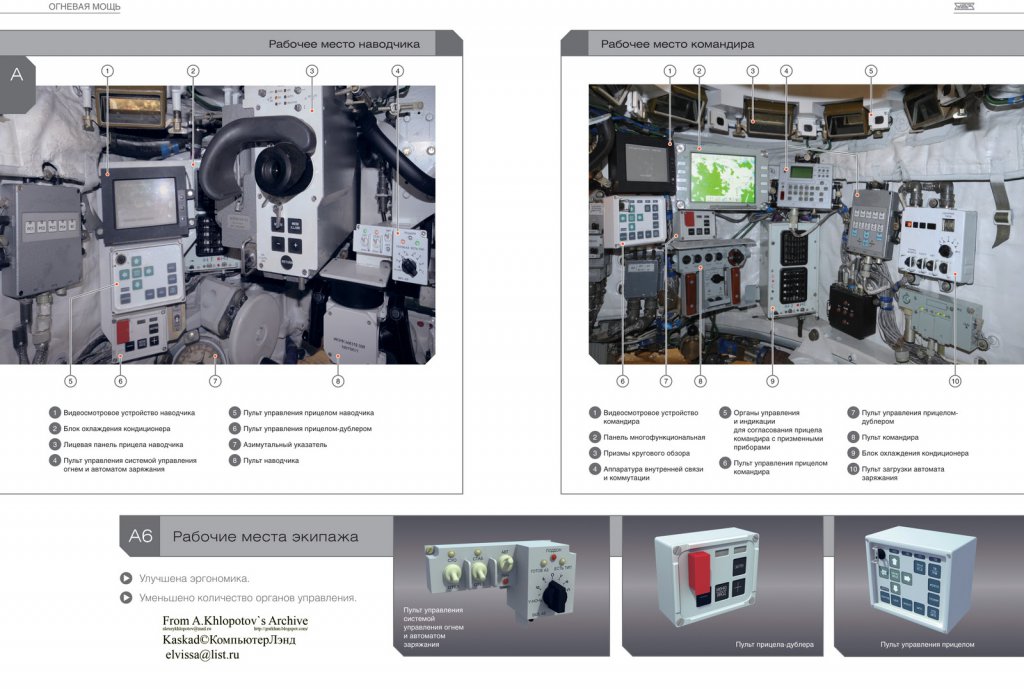Viewport: 1024px width, 689px height.
Task: Click legend bullet 10 beside Пульт загрузки автомата
Action: point(853,469)
